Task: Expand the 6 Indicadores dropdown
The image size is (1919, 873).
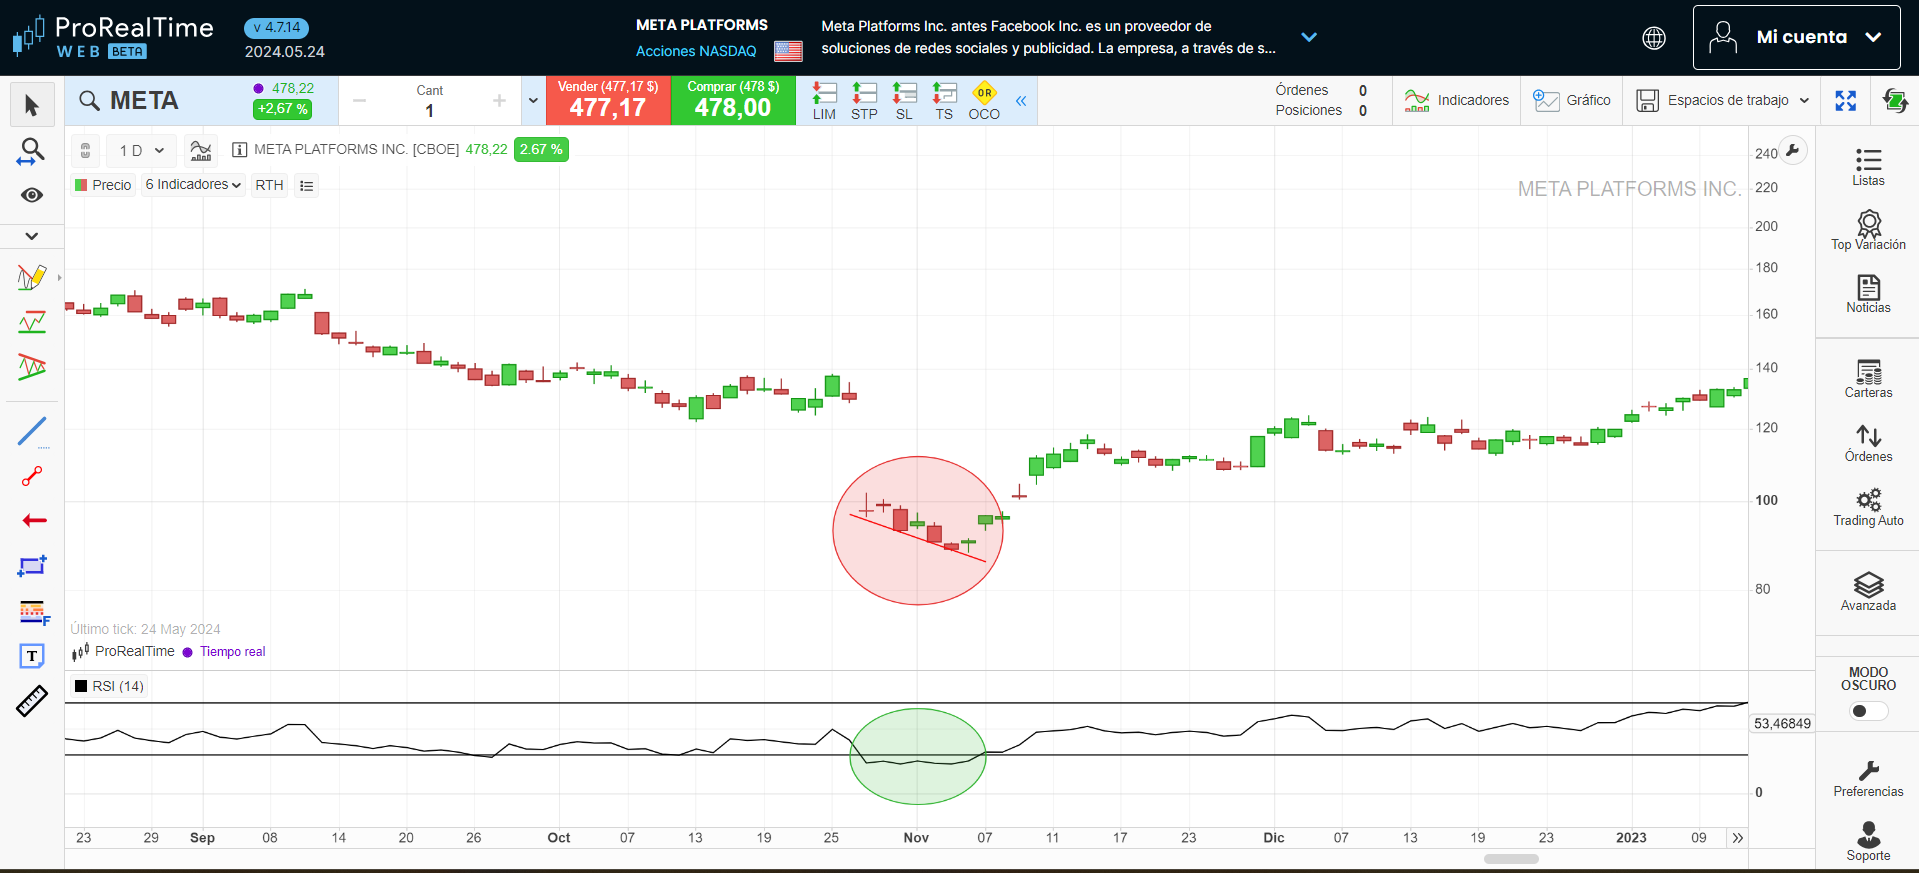Action: (193, 185)
